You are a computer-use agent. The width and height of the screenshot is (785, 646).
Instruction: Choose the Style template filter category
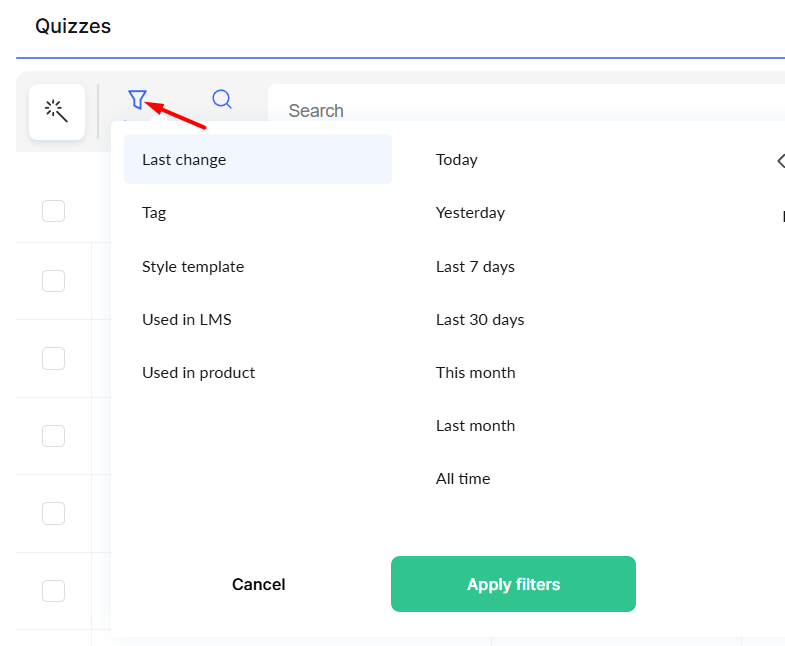[x=193, y=266]
